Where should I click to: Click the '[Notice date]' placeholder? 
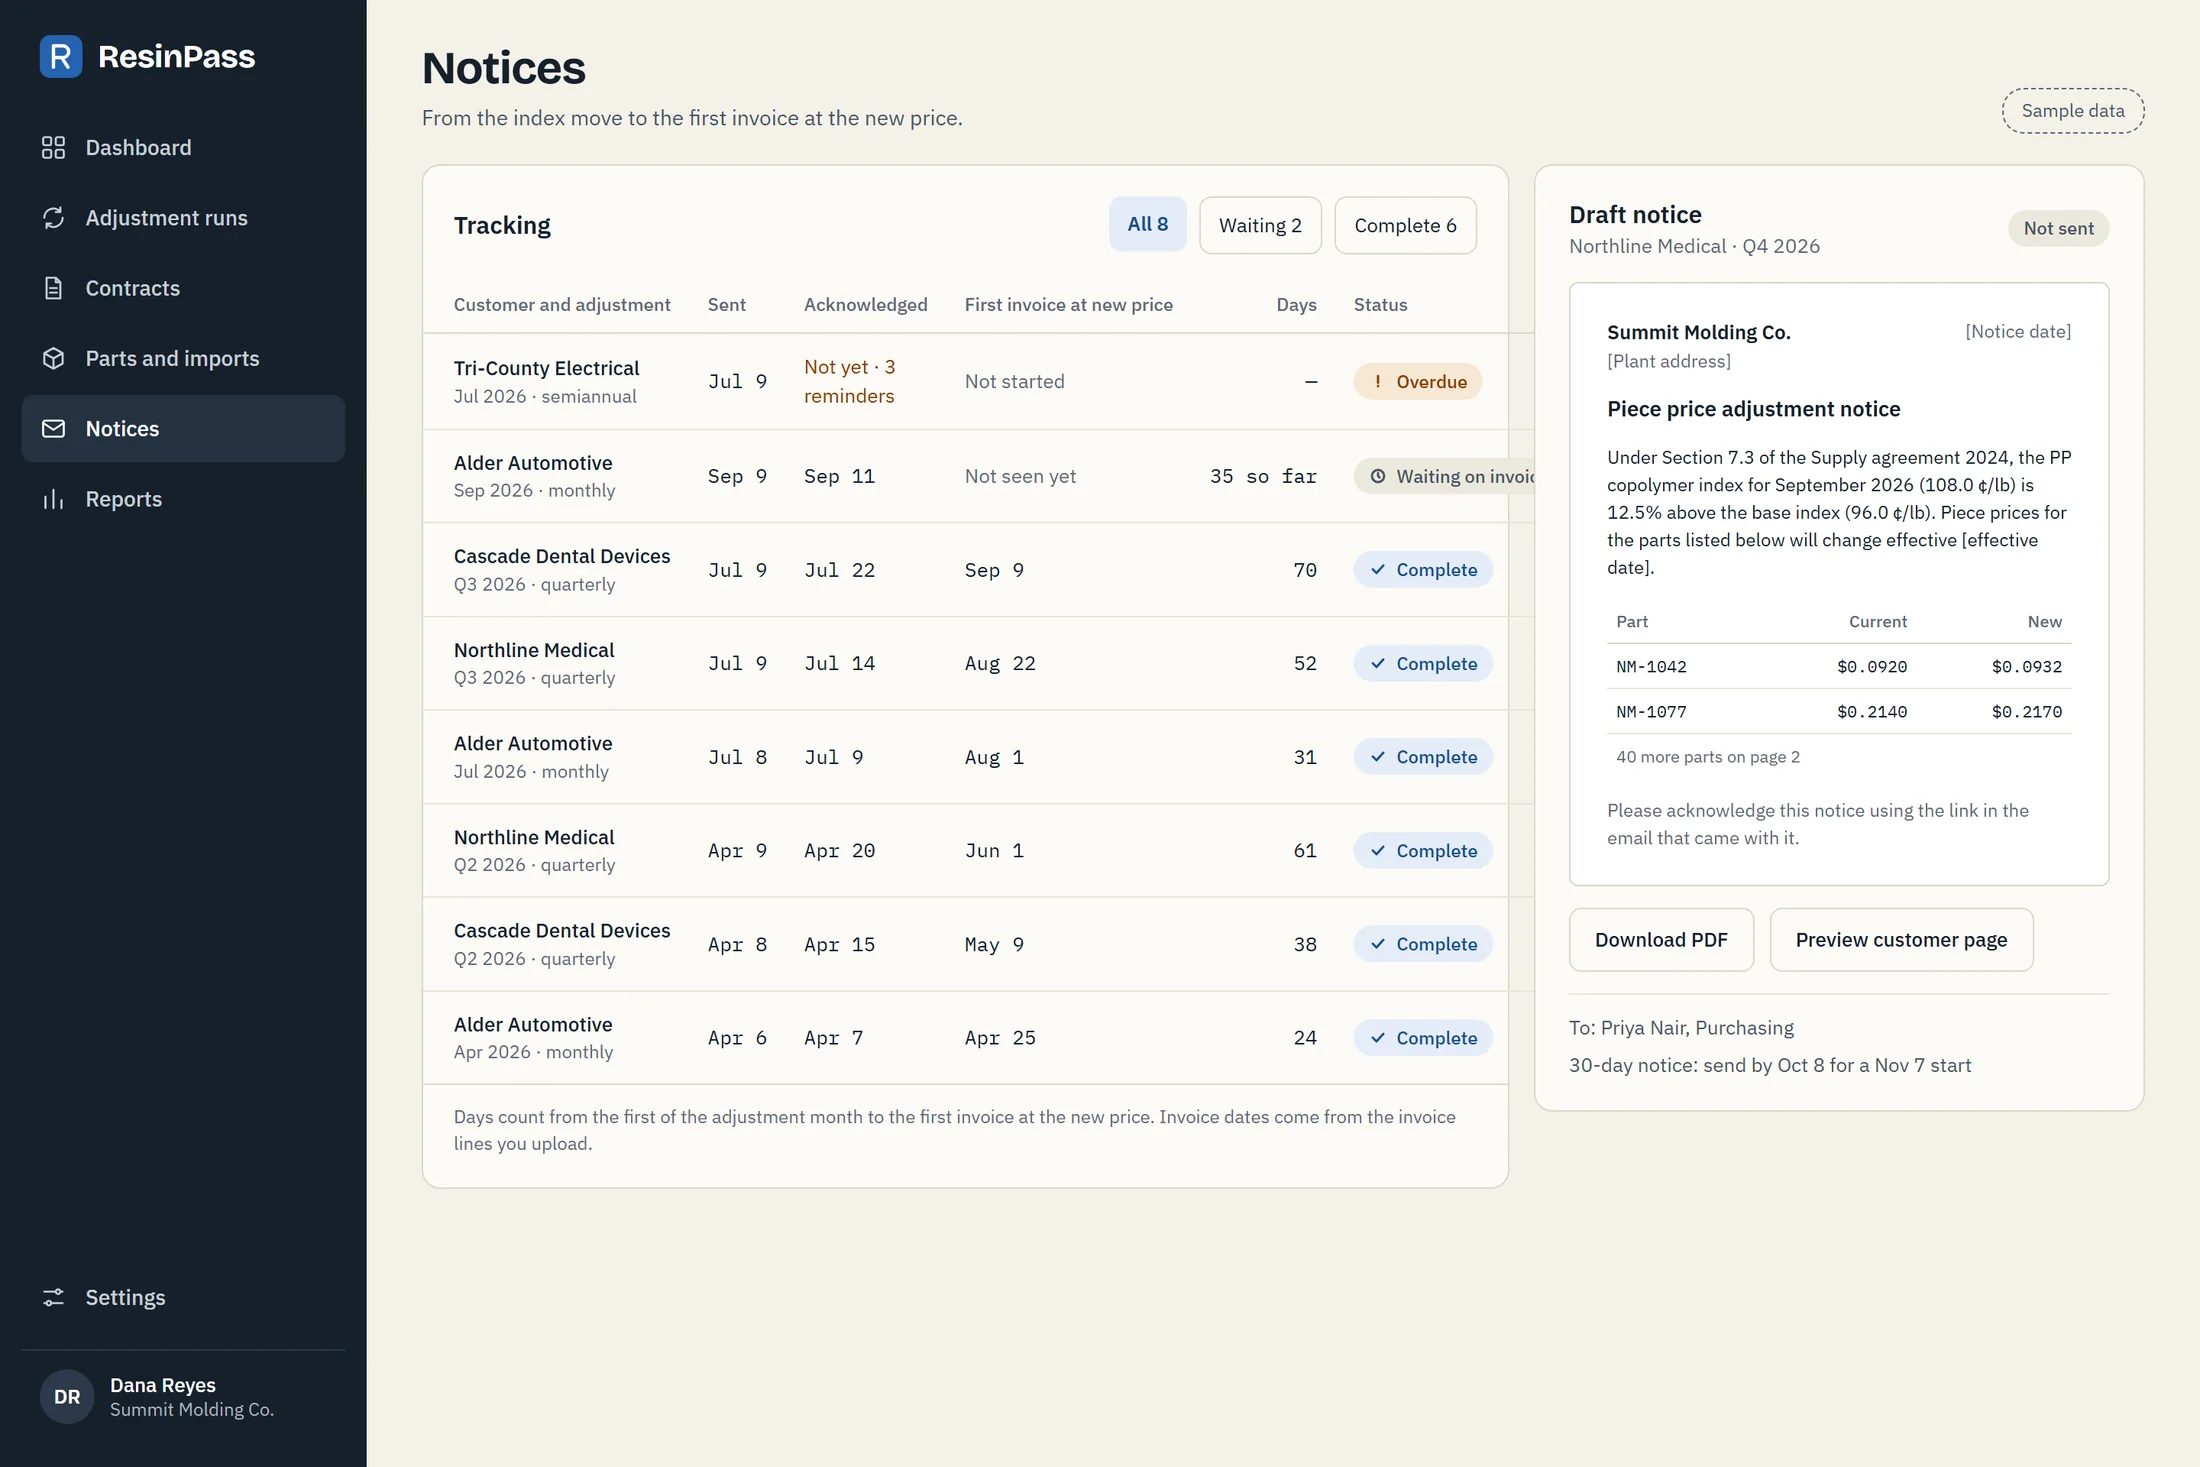tap(2018, 331)
